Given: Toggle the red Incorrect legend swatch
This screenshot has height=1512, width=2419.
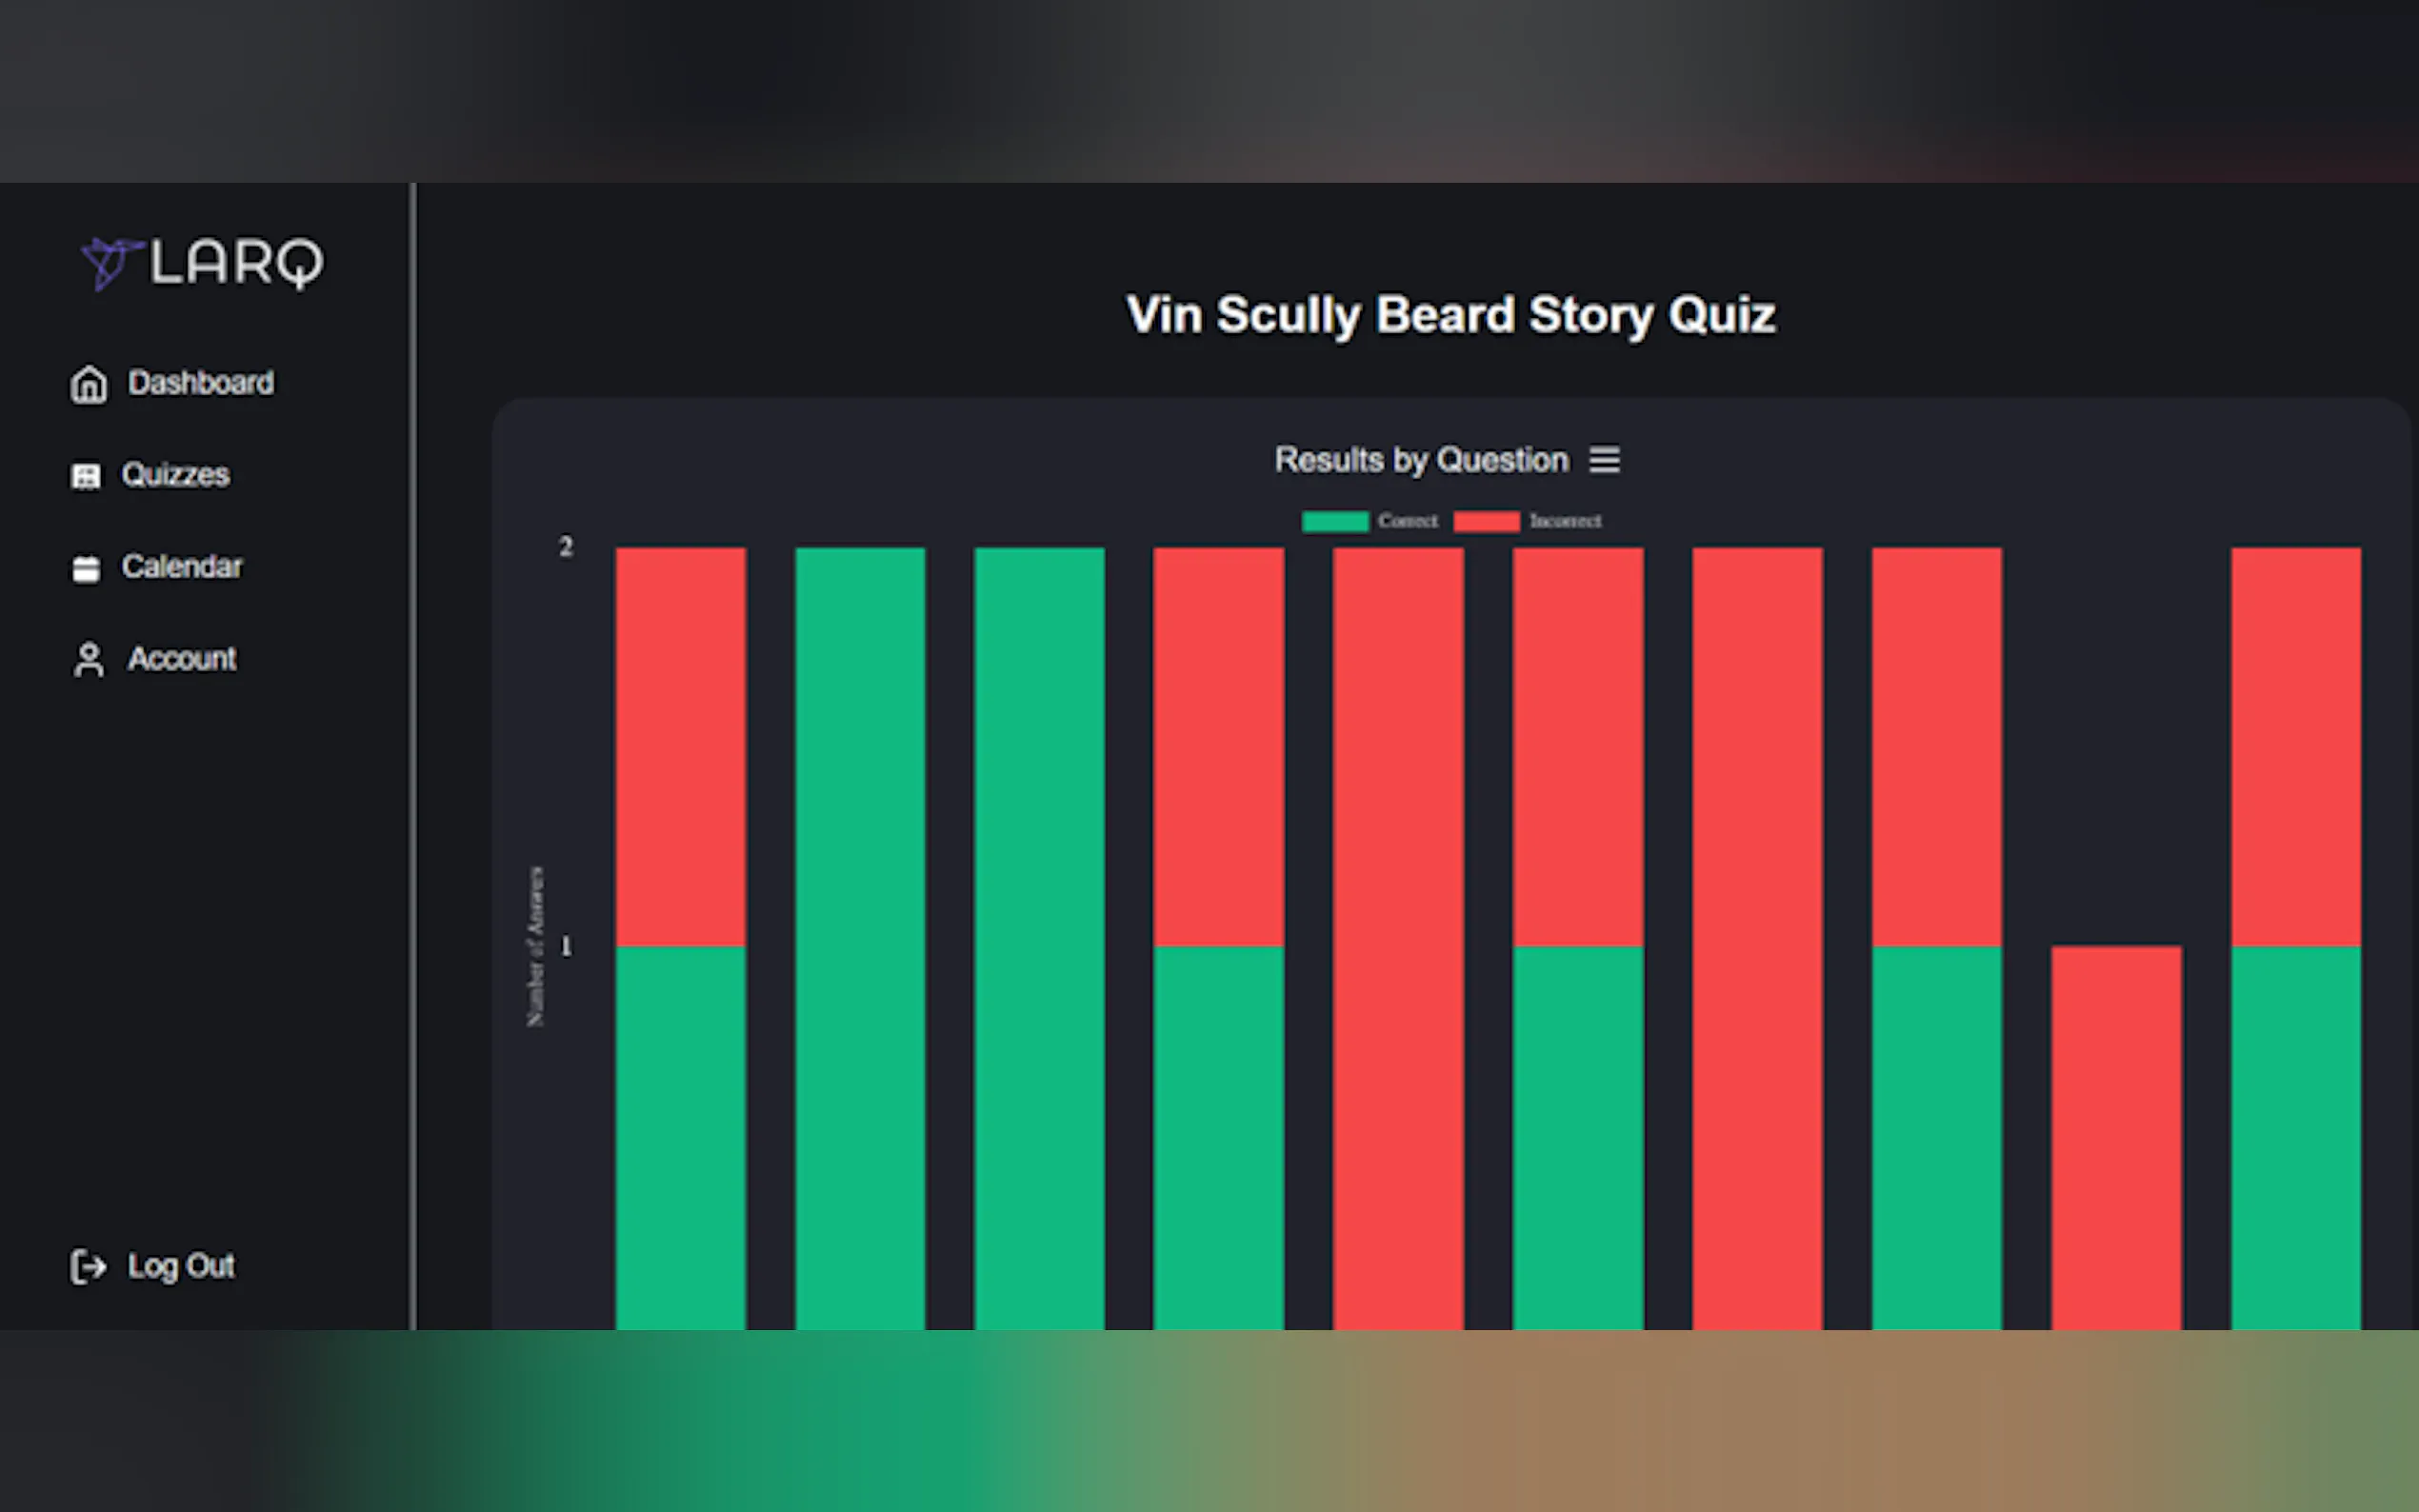Looking at the screenshot, I should [1486, 521].
